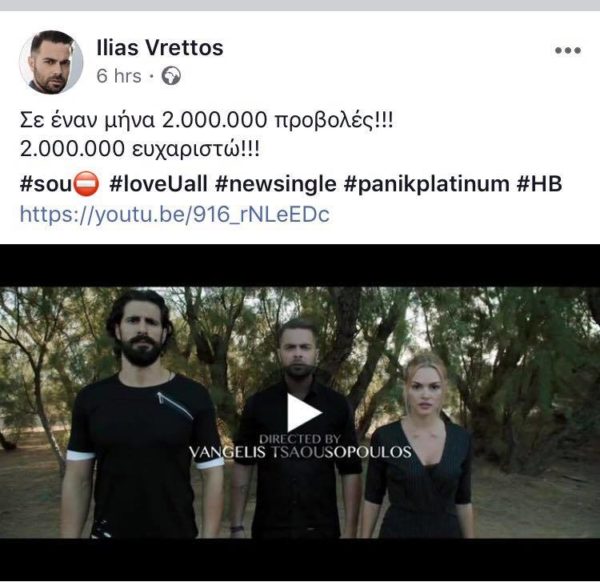The width and height of the screenshot is (600, 582).
Task: Click the '2.000.000 ευχαριστώ' text line
Action: pos(140,149)
